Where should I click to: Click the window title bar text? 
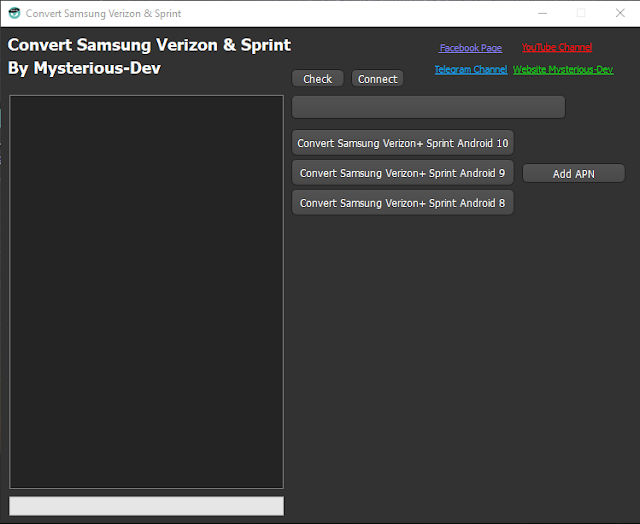pos(103,14)
